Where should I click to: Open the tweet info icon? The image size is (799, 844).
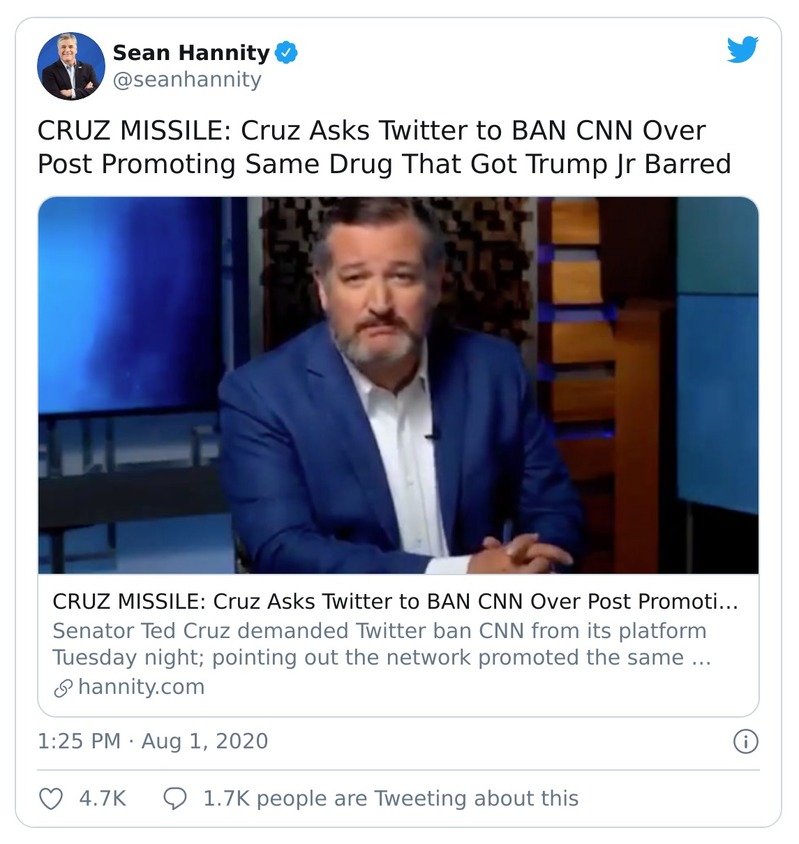point(745,742)
